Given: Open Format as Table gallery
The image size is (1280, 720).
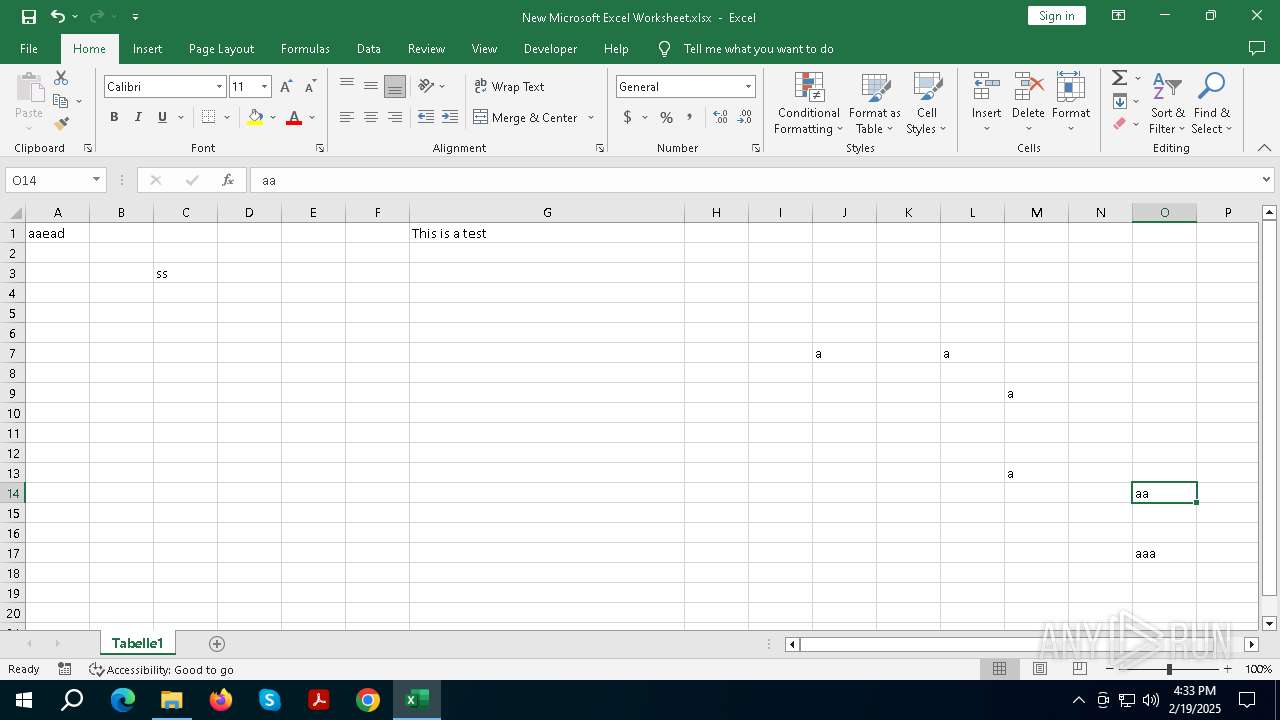Looking at the screenshot, I should (875, 103).
